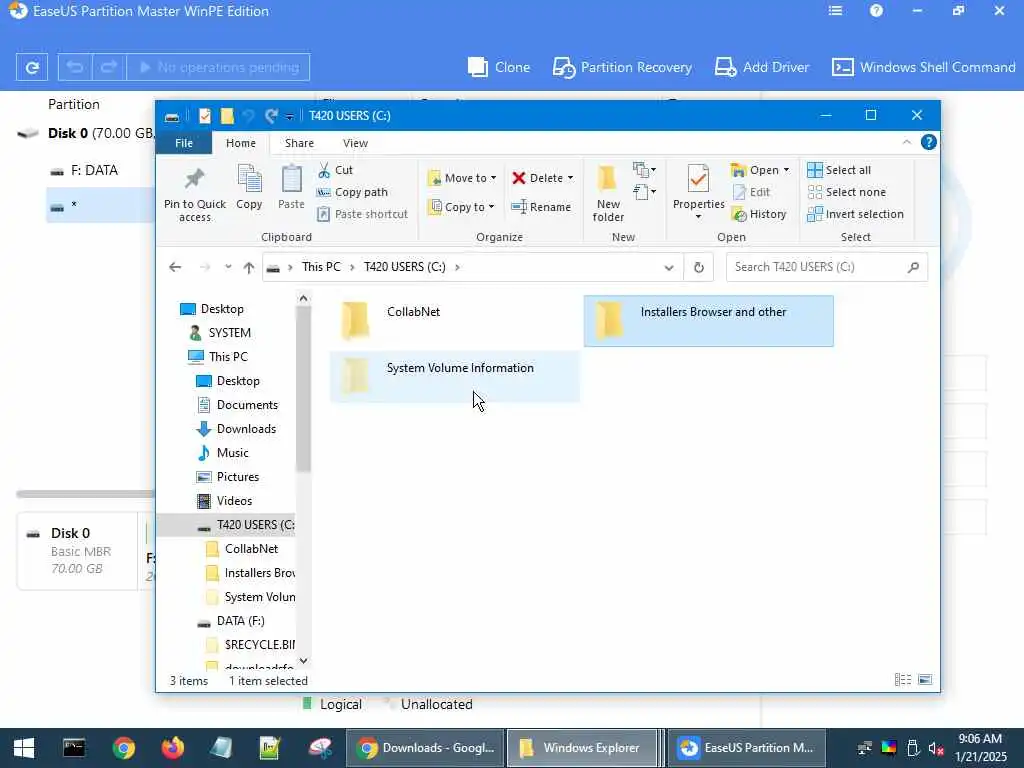Select SYSTEM in the navigation pane
Viewport: 1024px width, 768px height.
[x=229, y=333]
